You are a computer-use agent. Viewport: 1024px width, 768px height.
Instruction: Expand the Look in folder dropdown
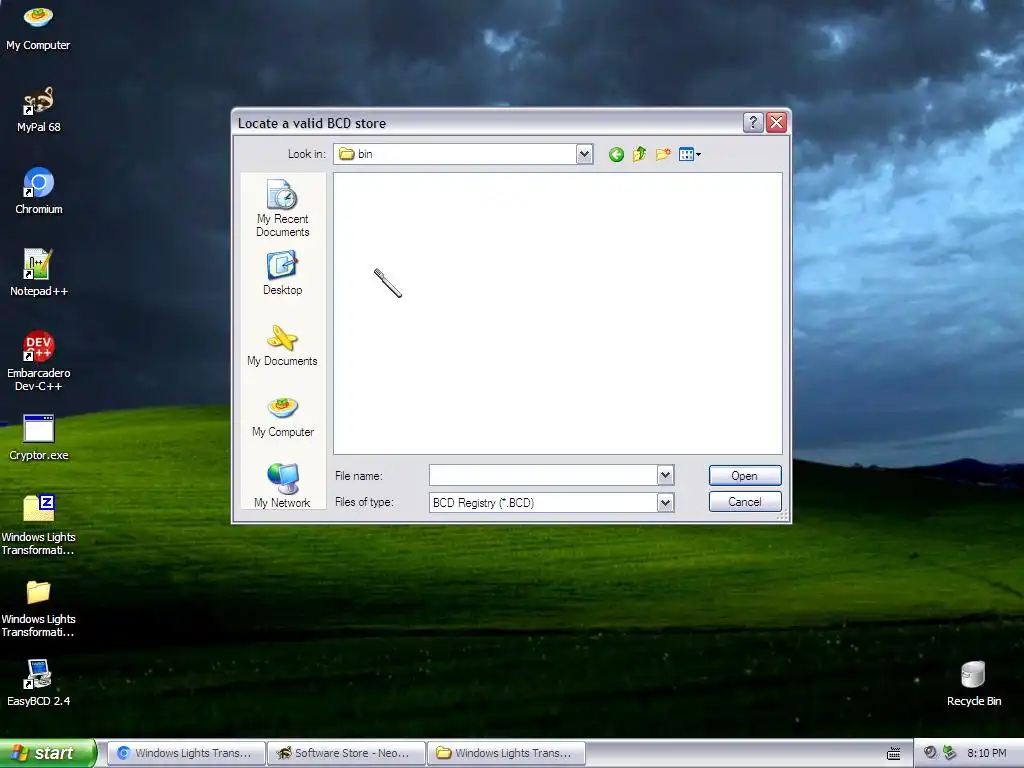tap(584, 154)
